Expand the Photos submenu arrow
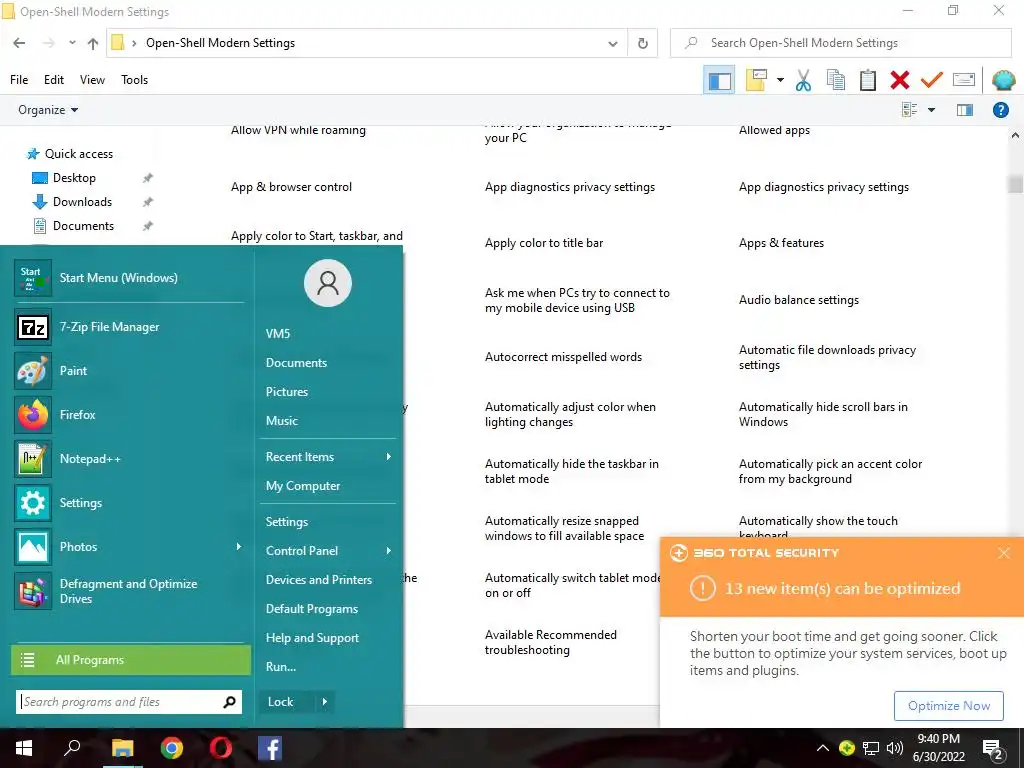This screenshot has height=768, width=1024. pos(238,547)
